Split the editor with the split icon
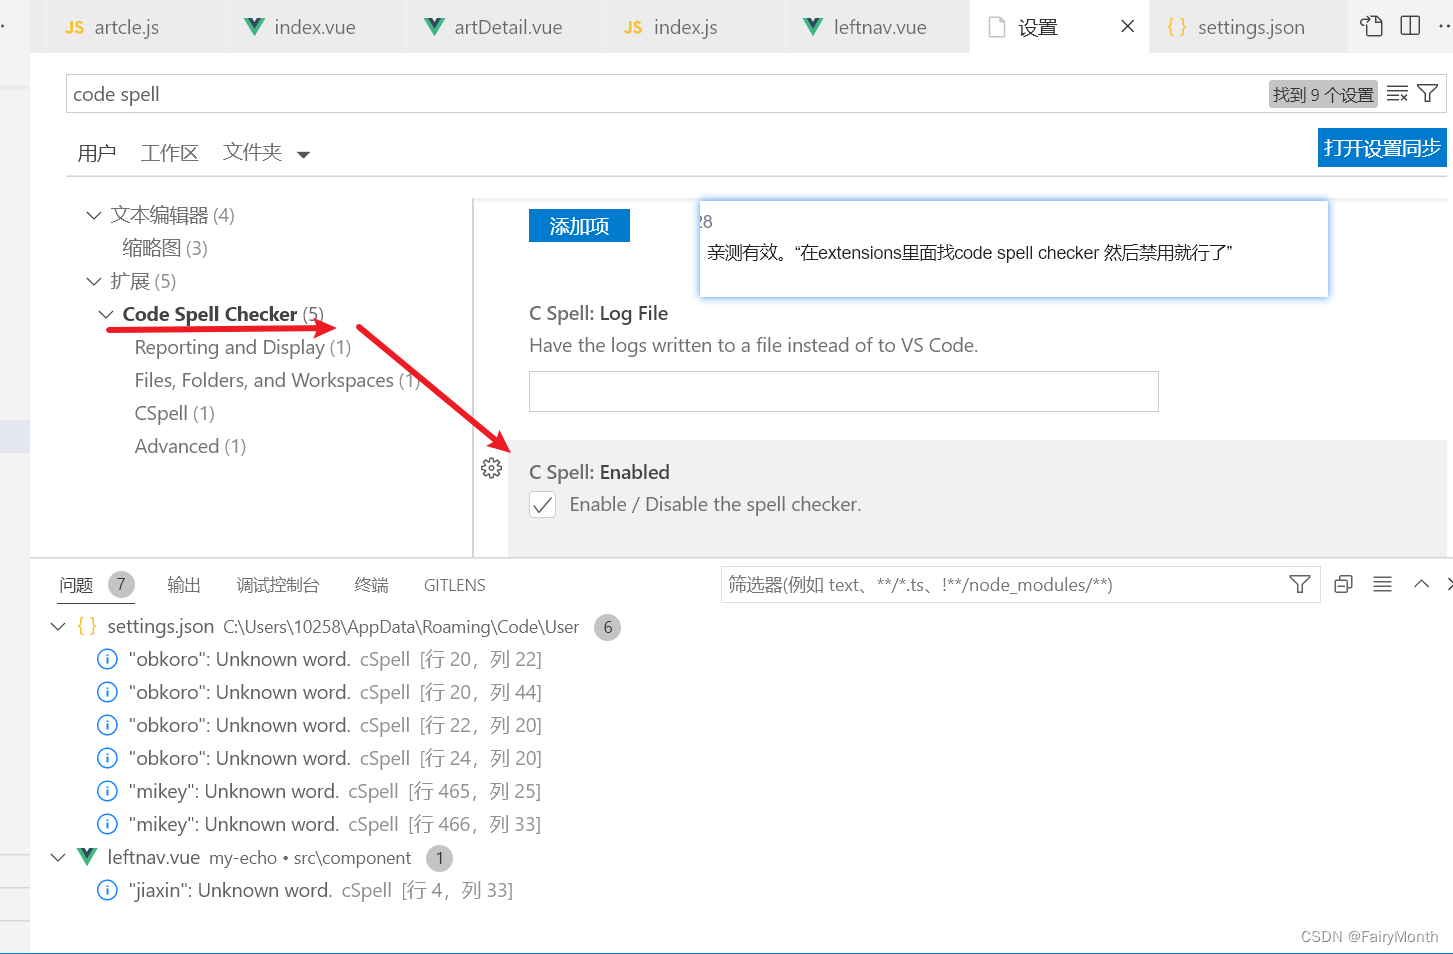This screenshot has width=1453, height=954. tap(1410, 26)
